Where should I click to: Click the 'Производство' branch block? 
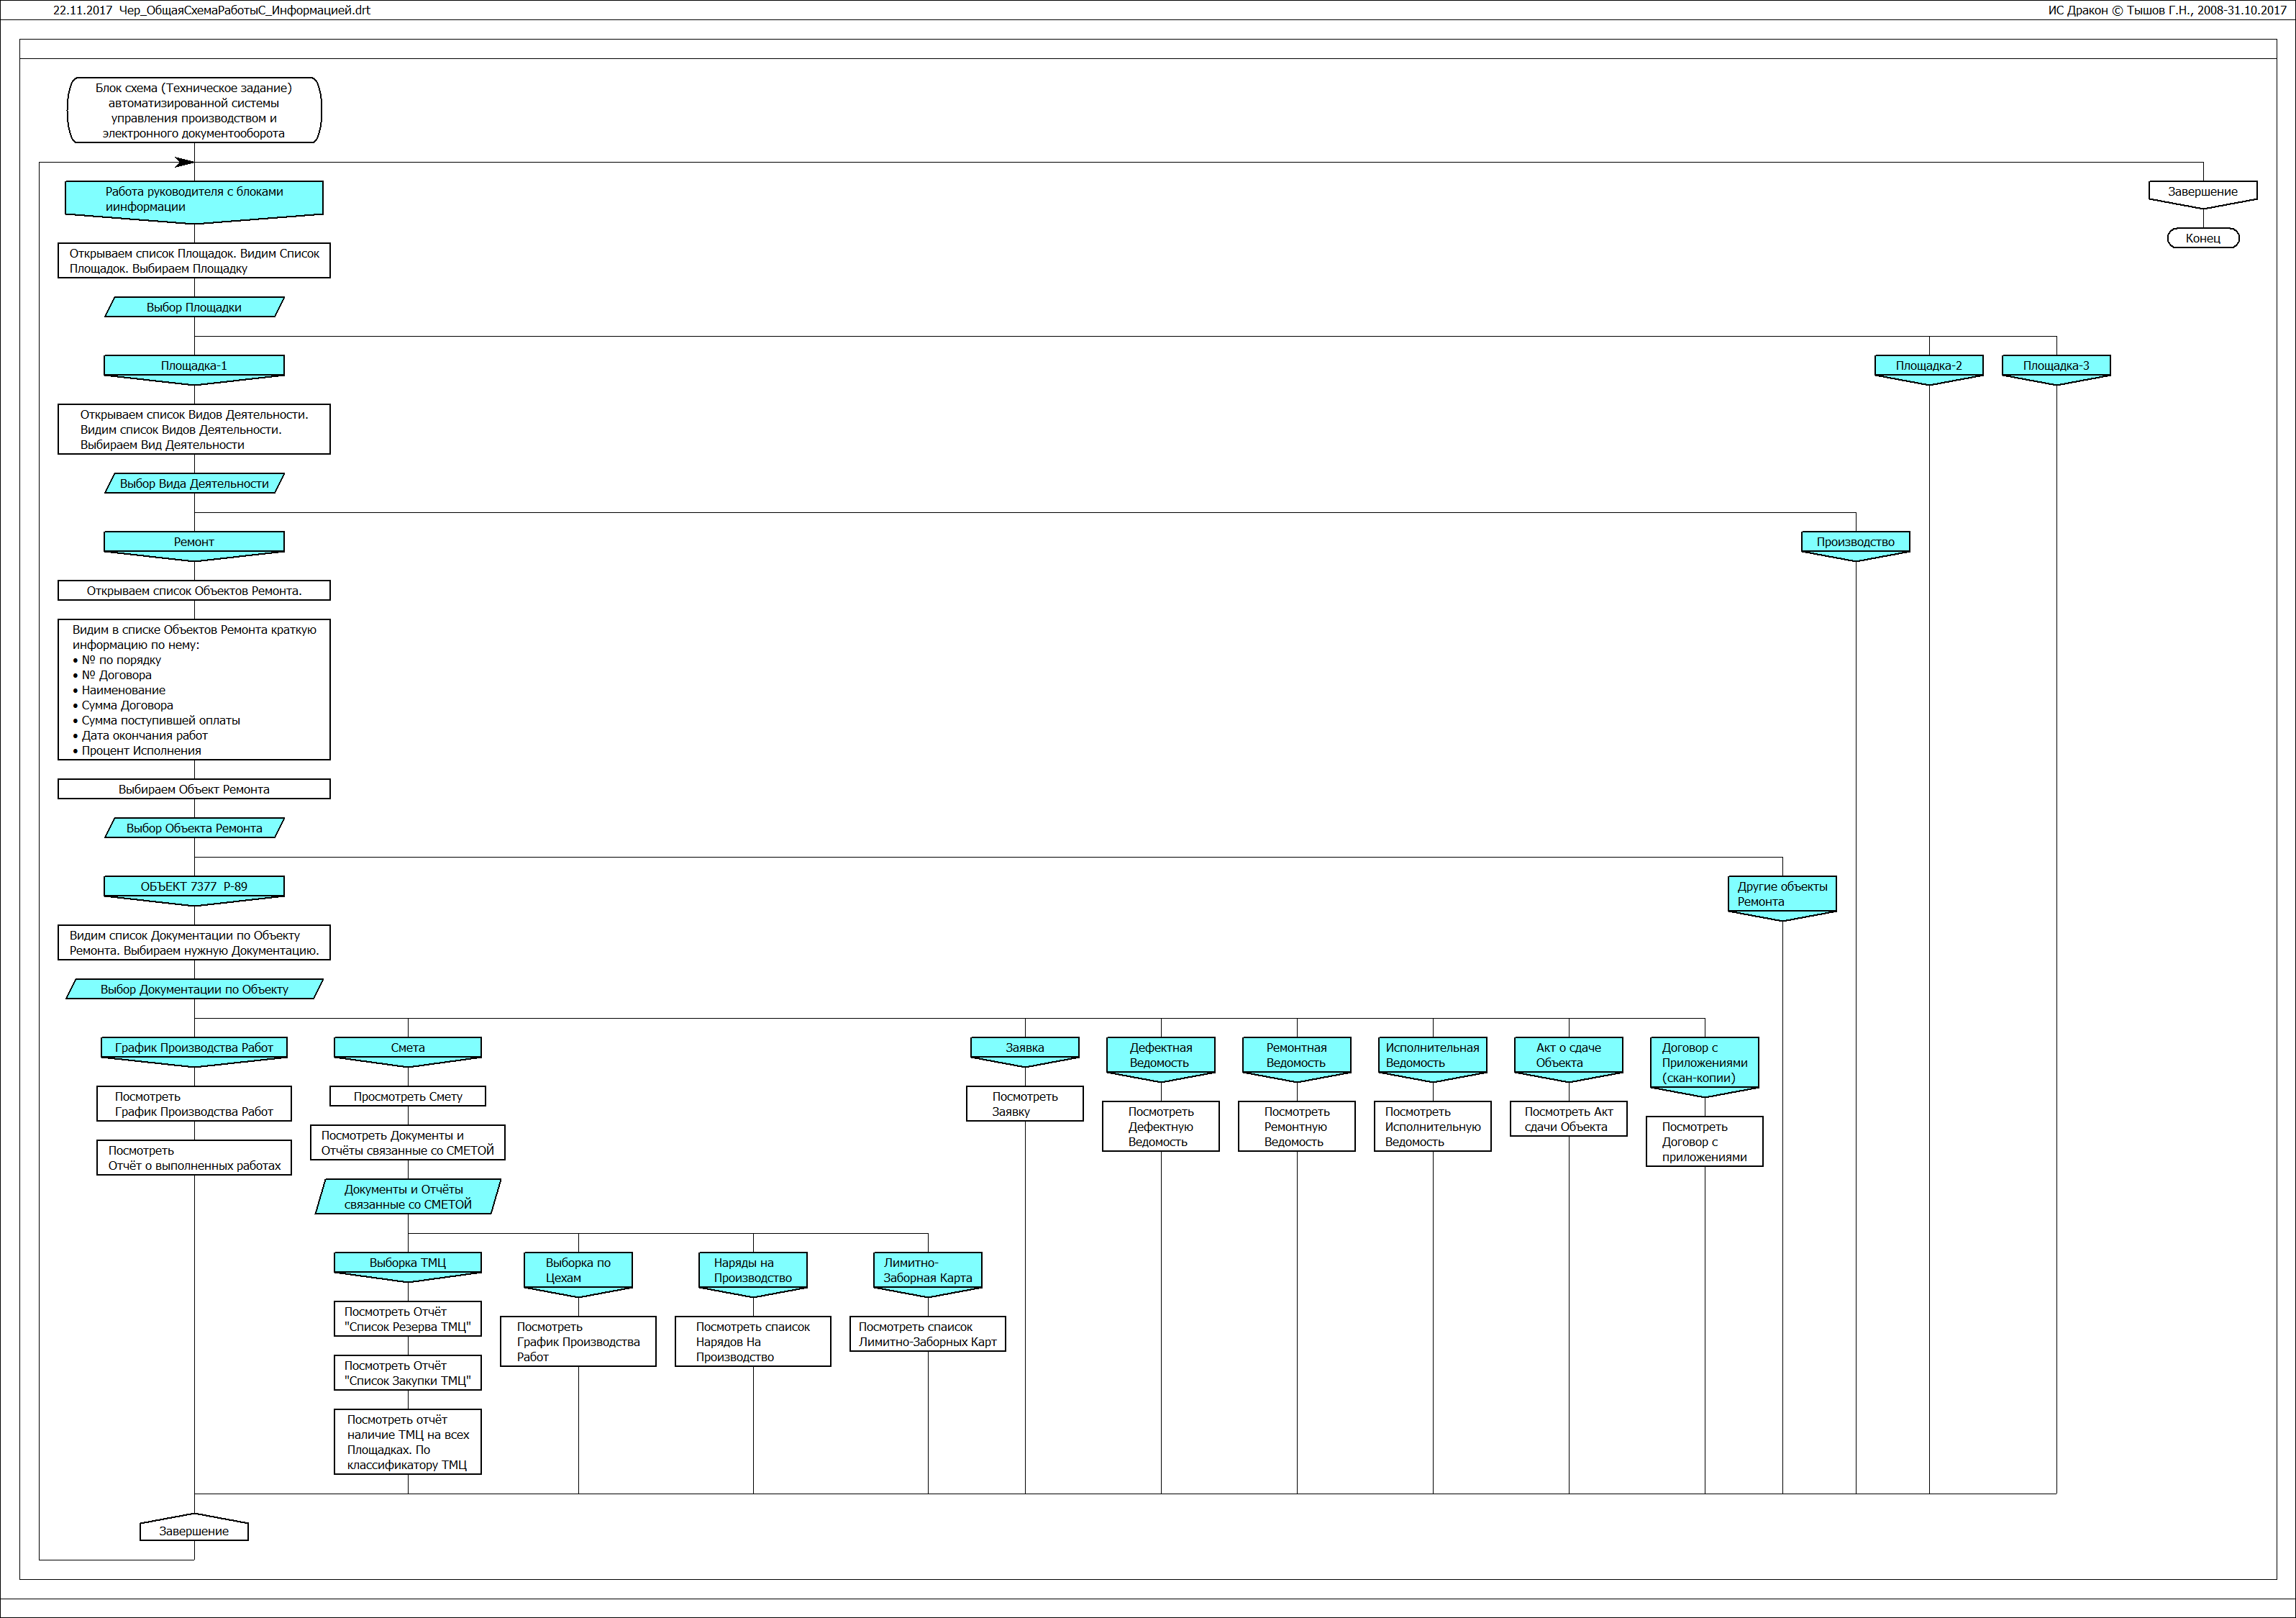[x=1855, y=542]
